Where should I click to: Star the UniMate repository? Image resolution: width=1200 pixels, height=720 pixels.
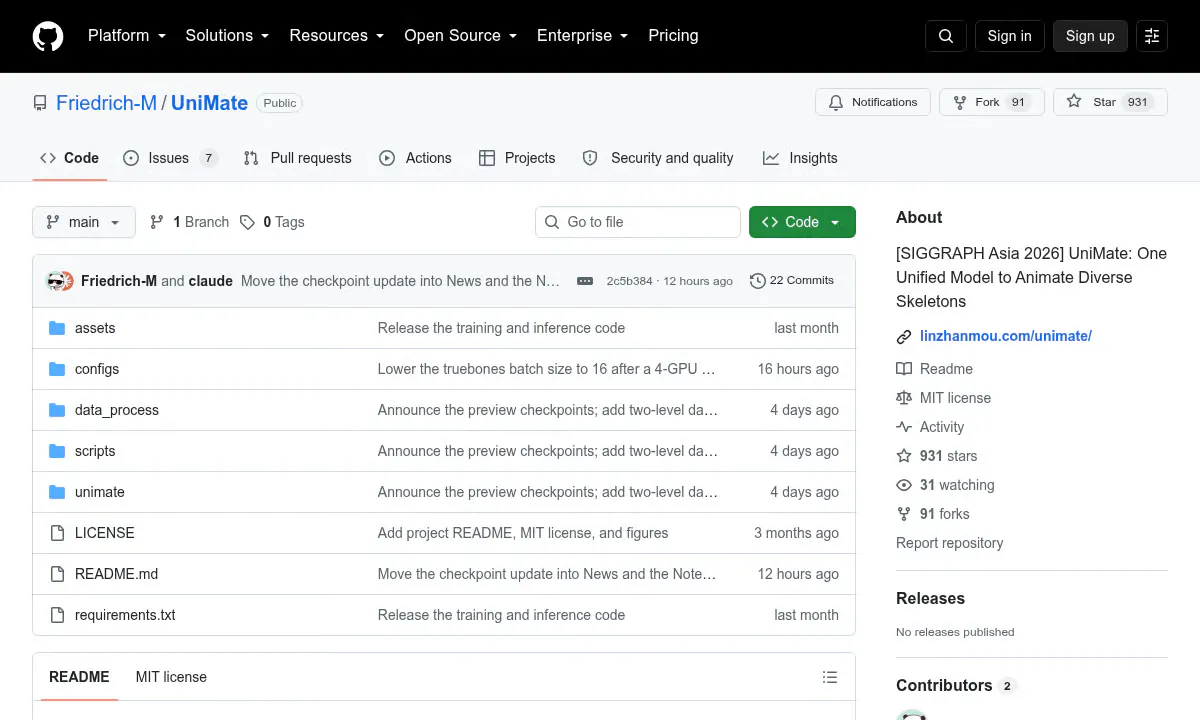tap(1110, 102)
